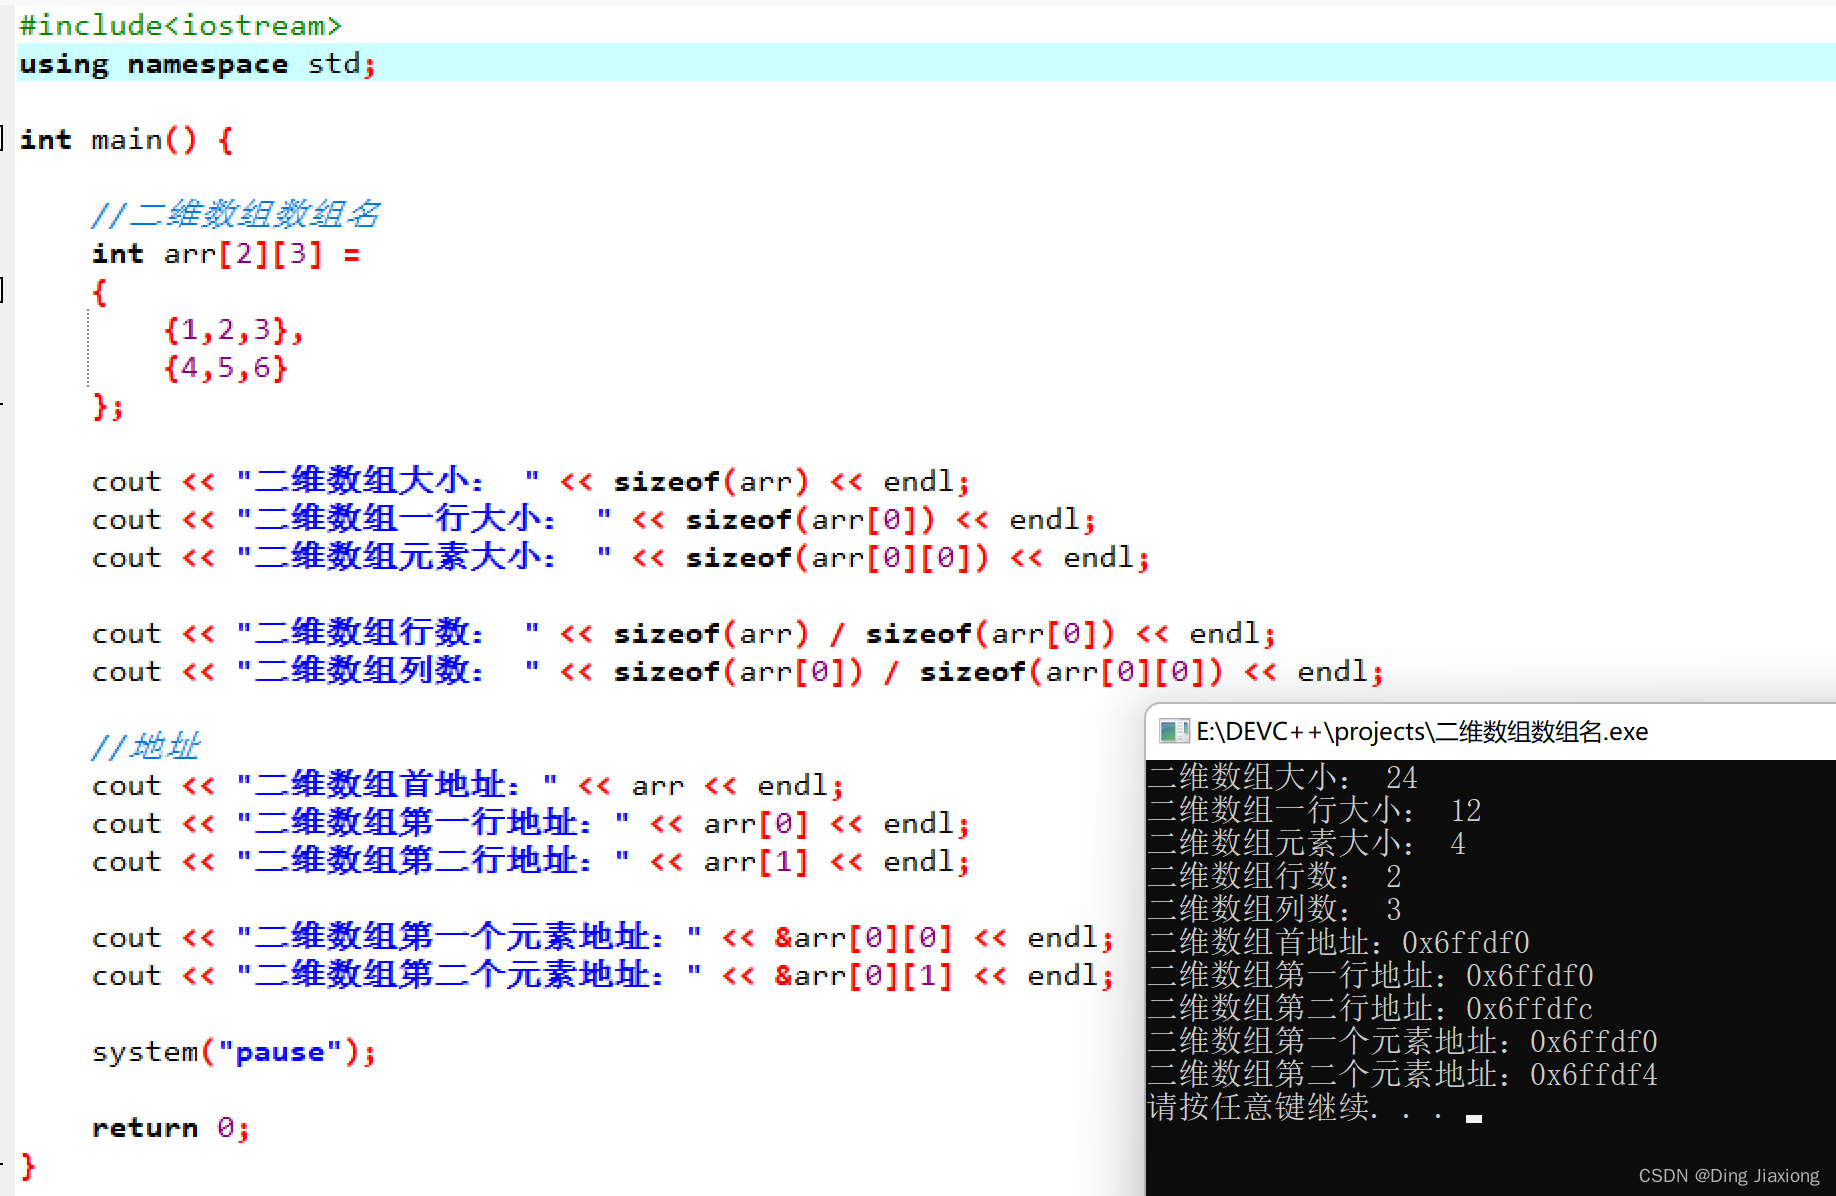This screenshot has width=1836, height=1196.
Task: Click the 二维数组首地址 output line
Action: point(1340,941)
